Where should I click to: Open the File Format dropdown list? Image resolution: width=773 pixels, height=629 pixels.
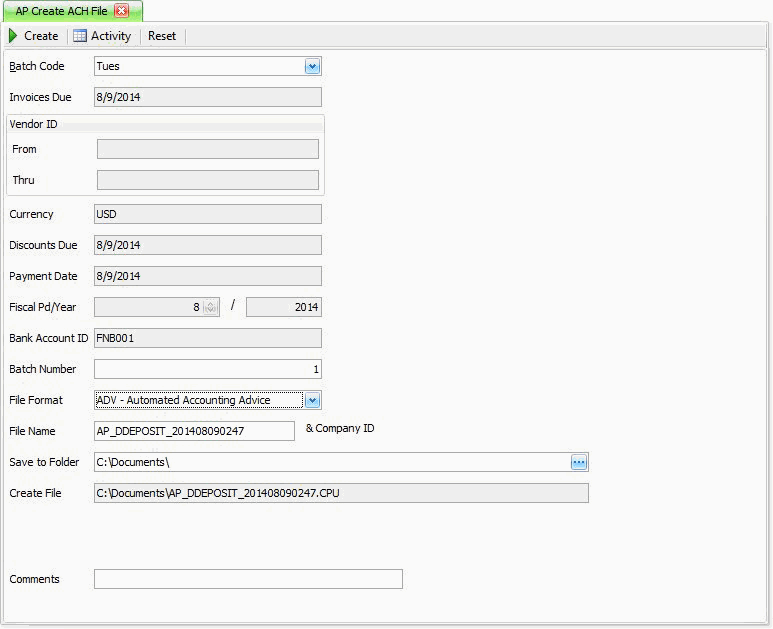point(312,400)
